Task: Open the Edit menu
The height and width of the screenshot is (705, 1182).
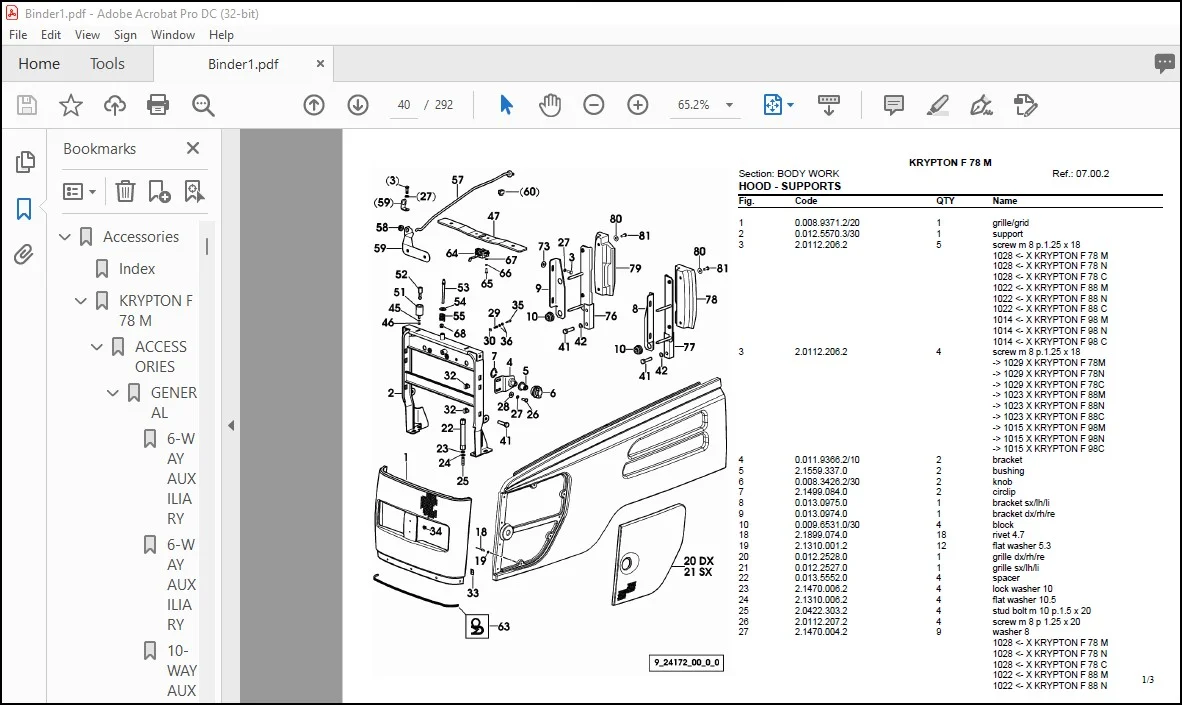Action: [x=51, y=35]
